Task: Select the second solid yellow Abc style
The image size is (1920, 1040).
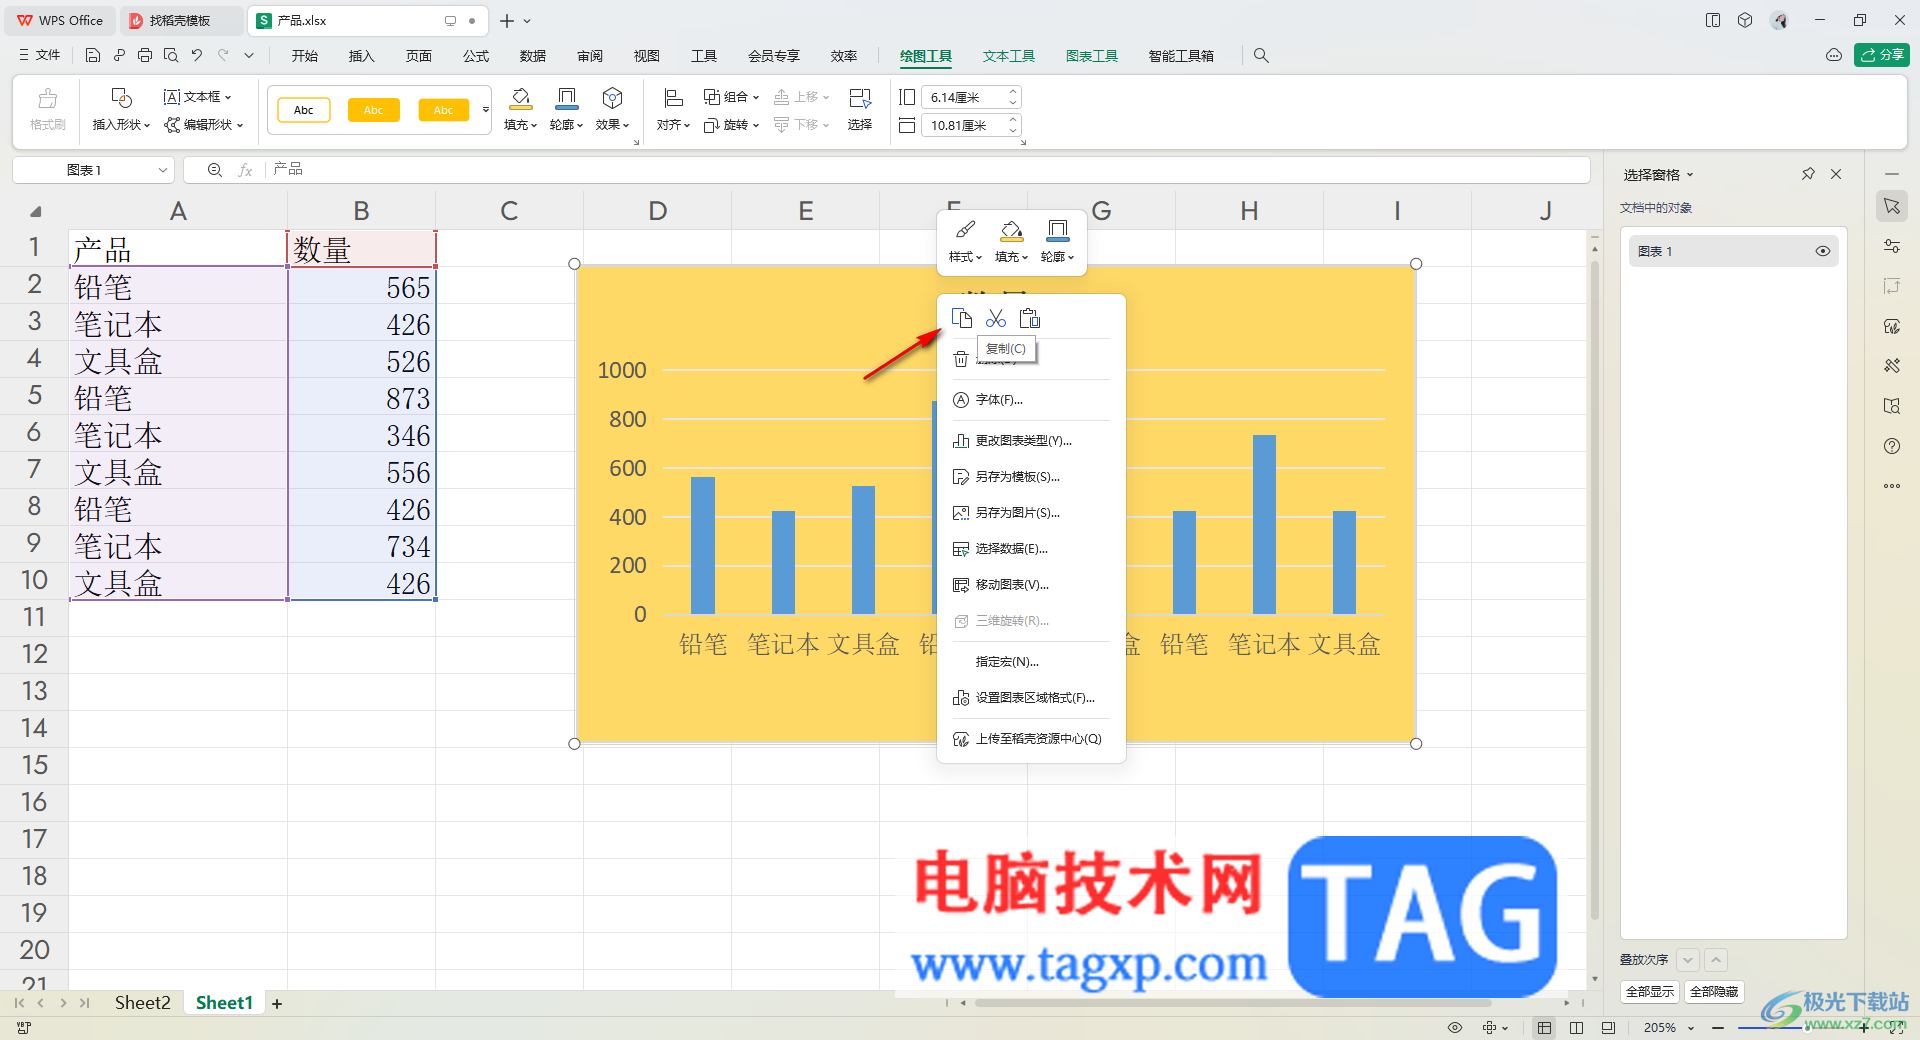Action: tap(443, 110)
